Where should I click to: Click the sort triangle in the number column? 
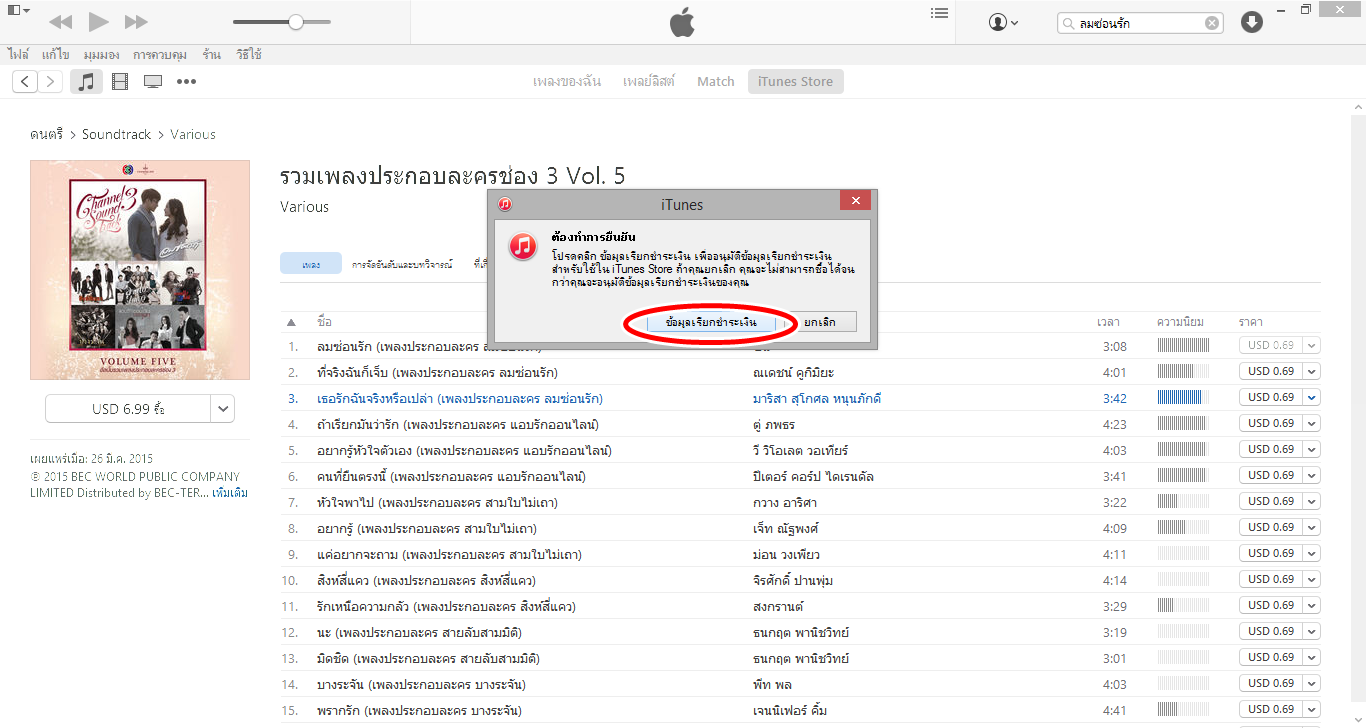(x=291, y=322)
